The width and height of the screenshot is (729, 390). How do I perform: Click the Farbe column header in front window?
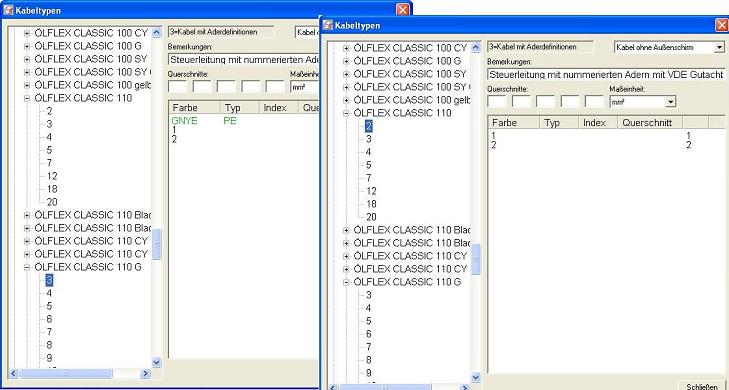tap(513, 123)
